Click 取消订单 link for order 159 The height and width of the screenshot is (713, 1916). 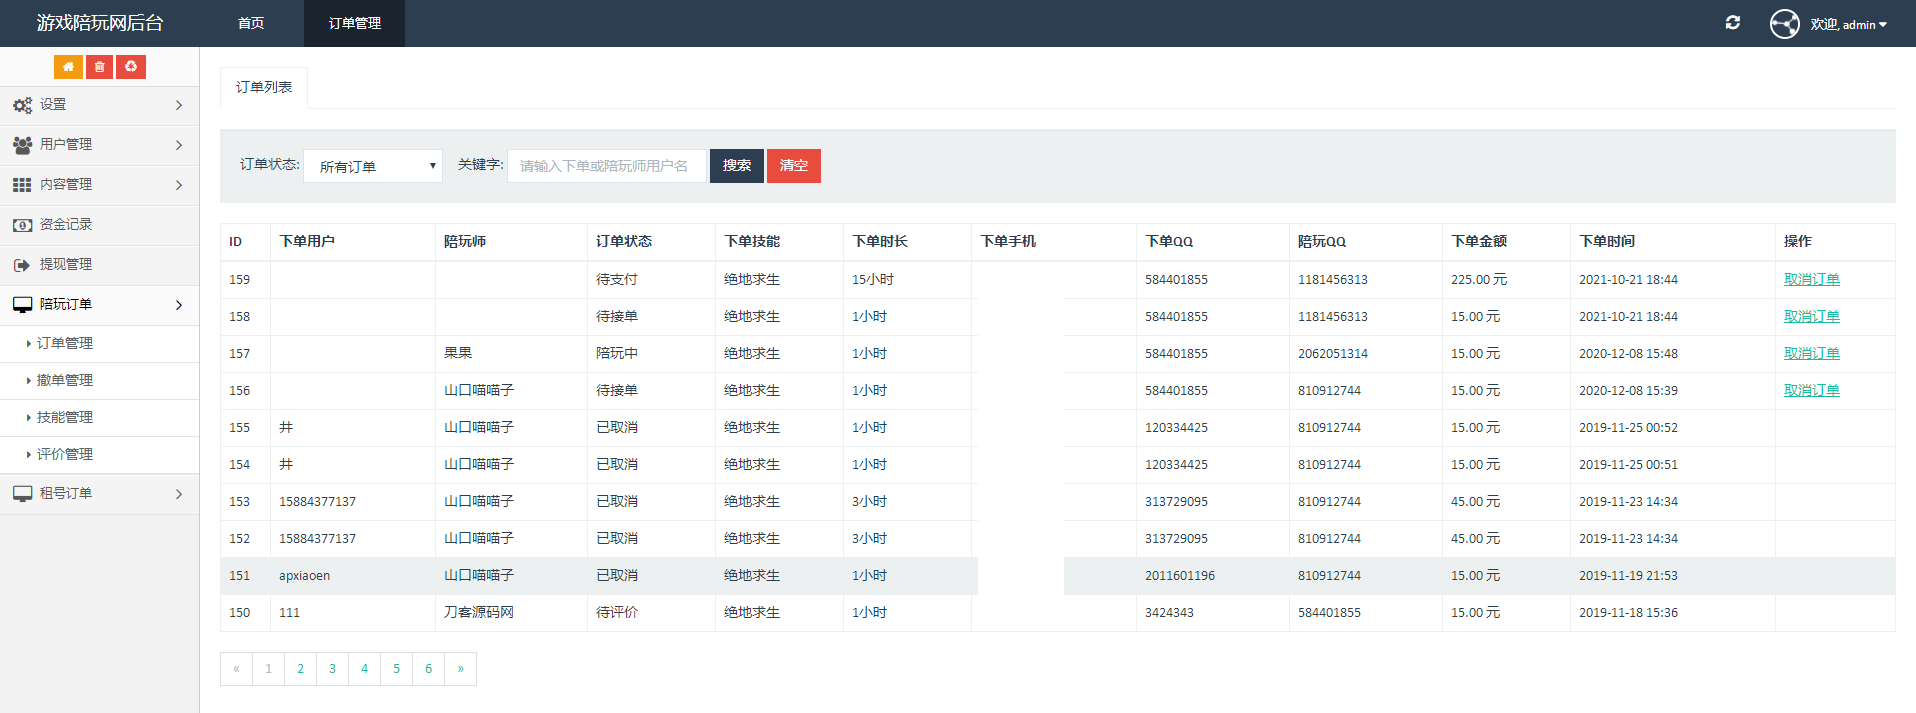click(x=1811, y=280)
